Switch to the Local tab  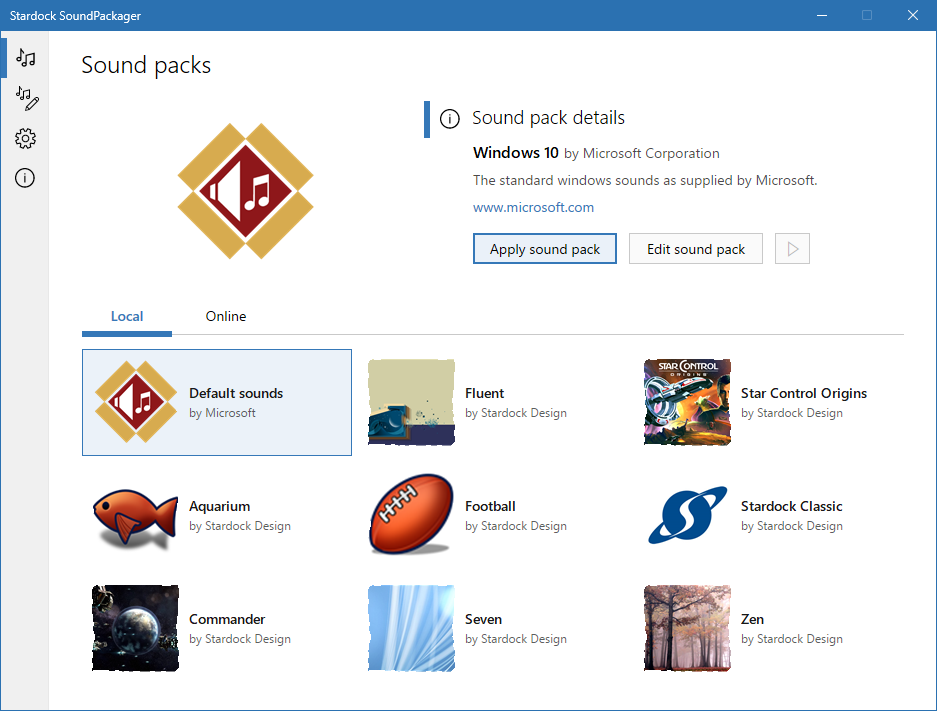point(127,317)
